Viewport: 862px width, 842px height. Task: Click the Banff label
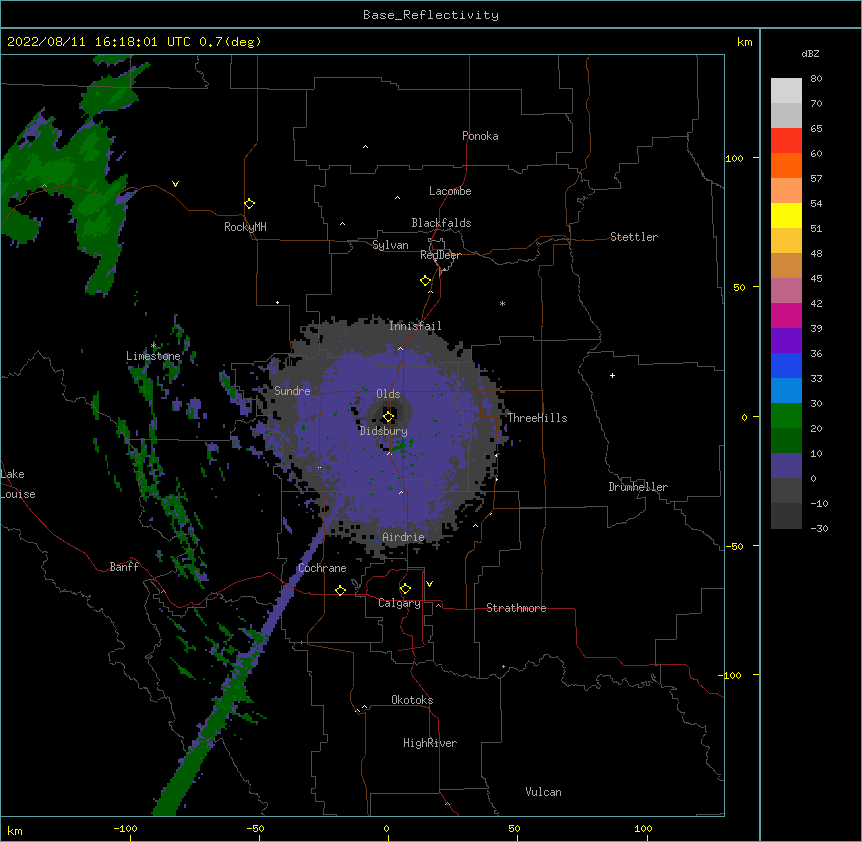[124, 567]
